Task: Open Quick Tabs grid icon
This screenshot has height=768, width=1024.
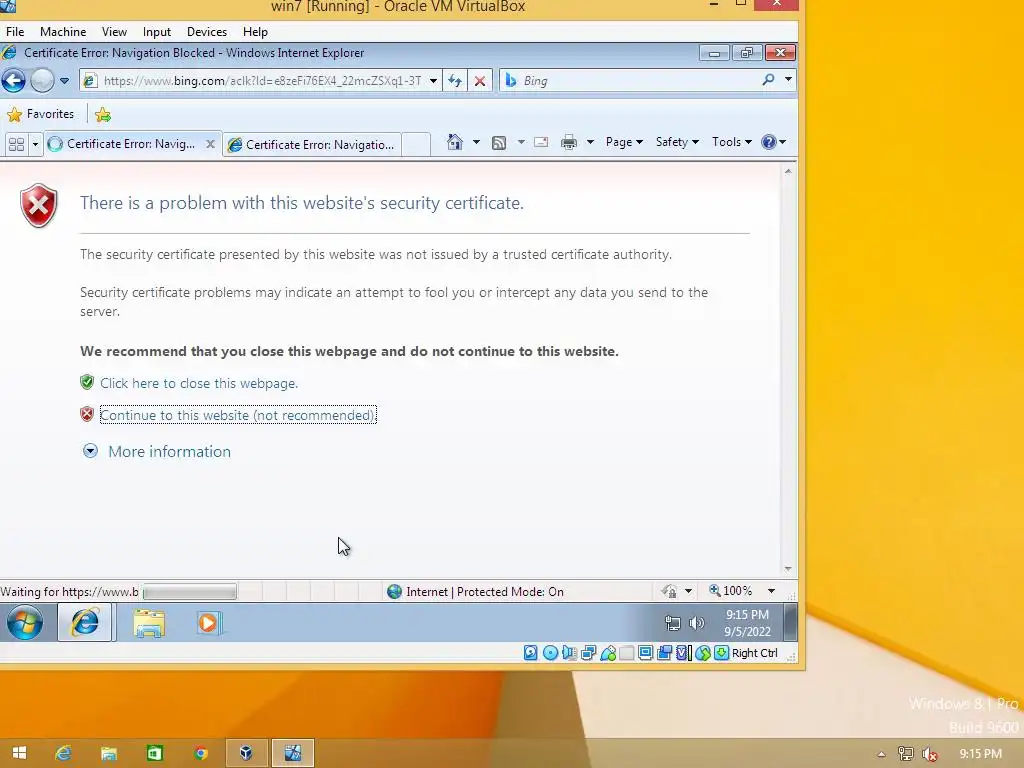Action: pyautogui.click(x=16, y=144)
